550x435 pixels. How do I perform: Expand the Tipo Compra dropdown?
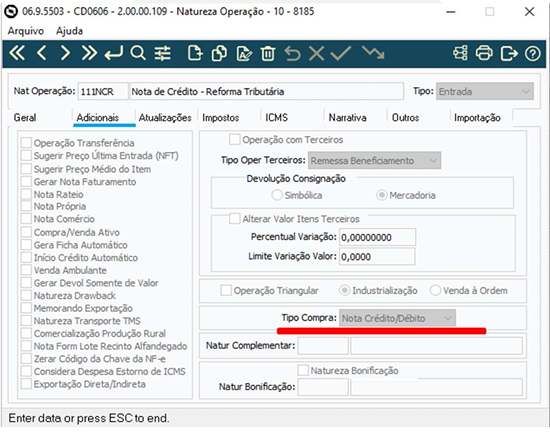tap(397, 318)
